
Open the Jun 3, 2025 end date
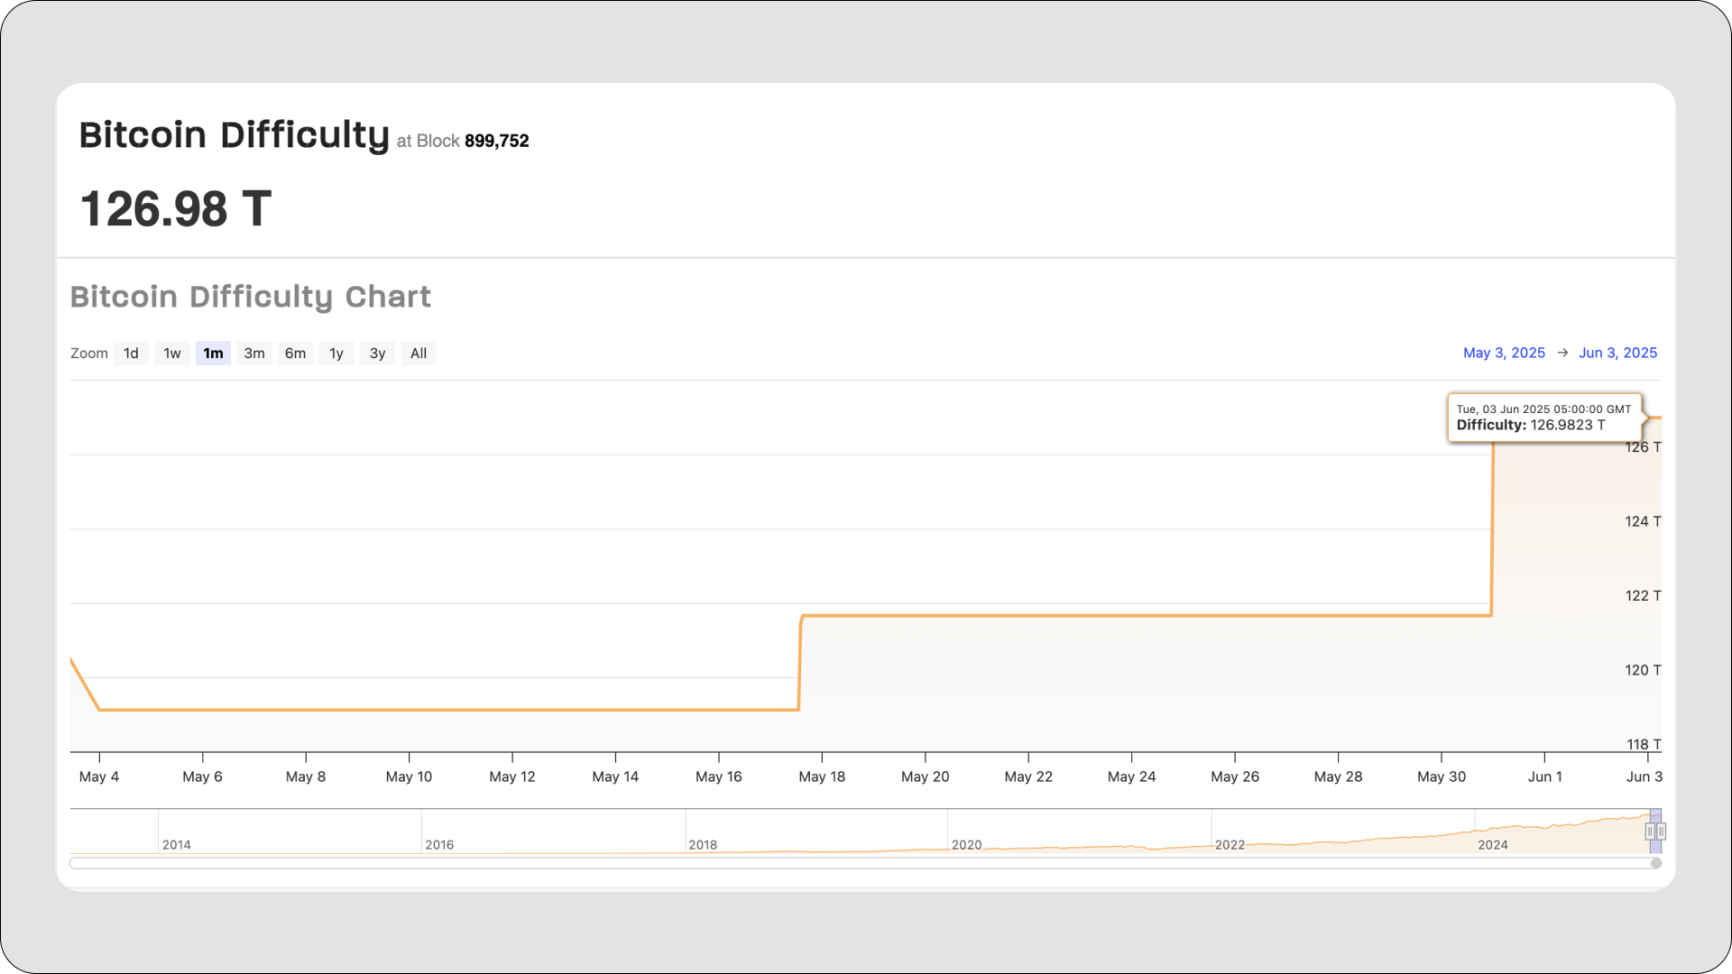pos(1617,353)
